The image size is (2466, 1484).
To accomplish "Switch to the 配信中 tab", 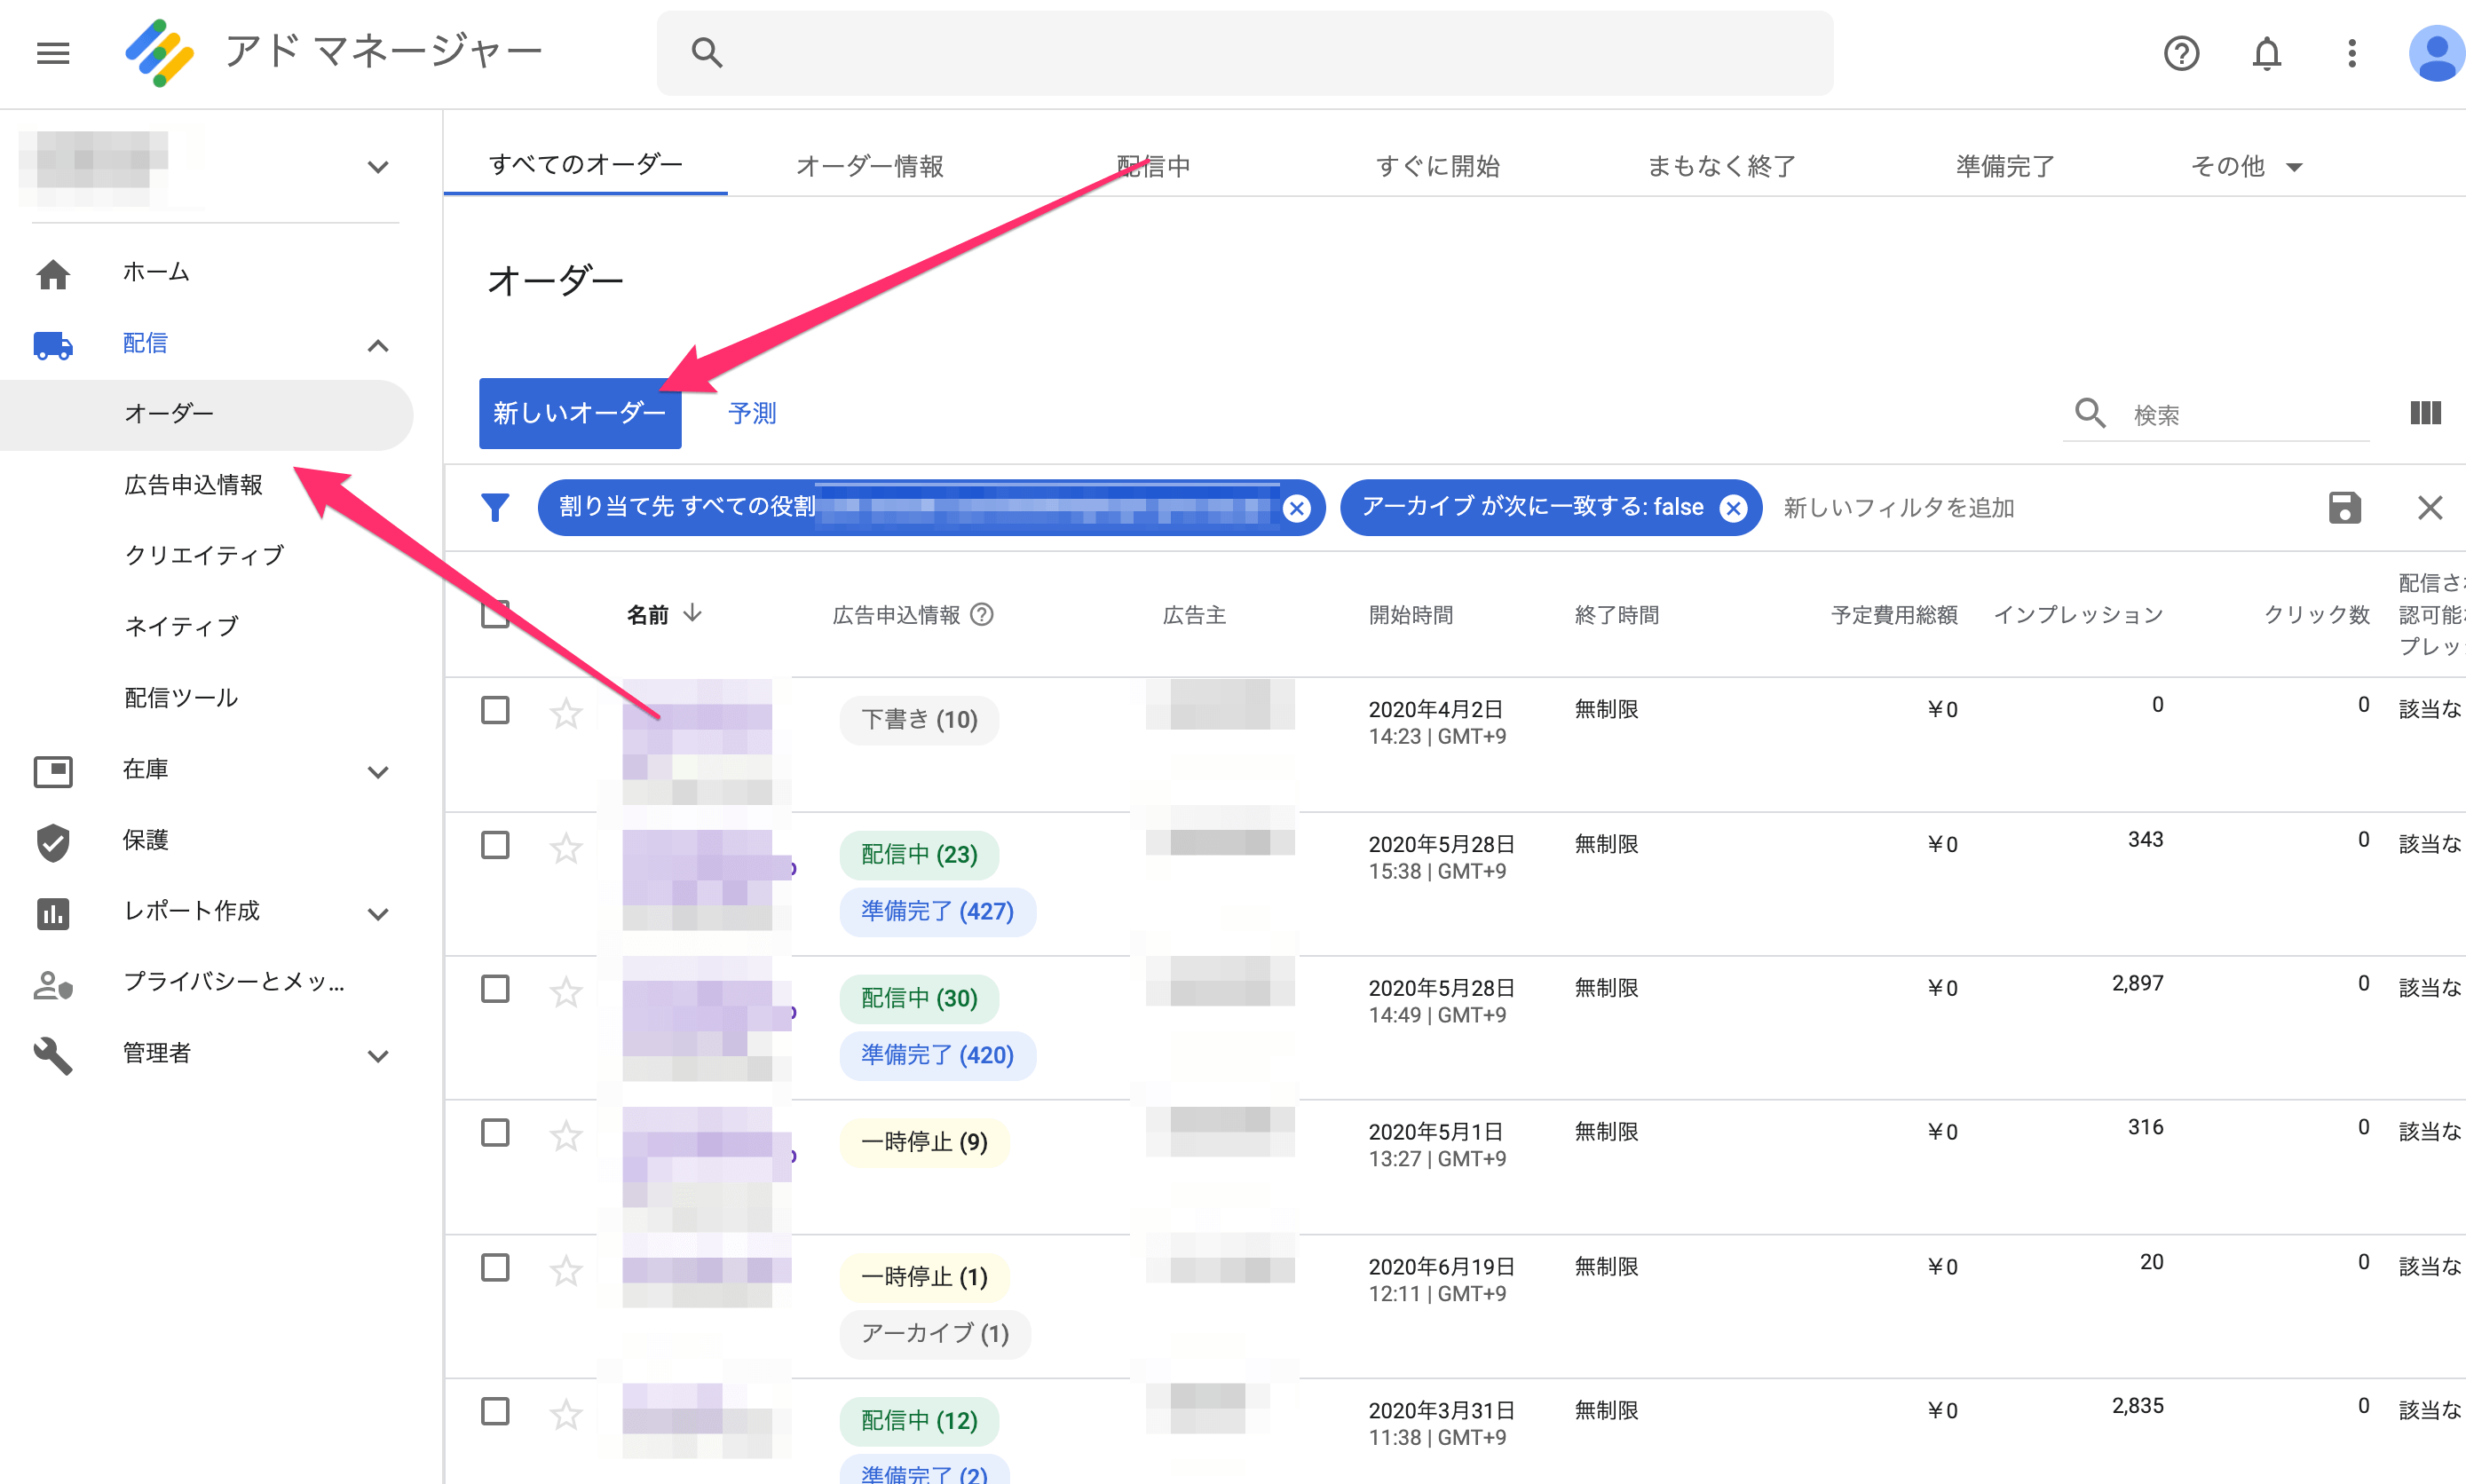I will (1153, 166).
